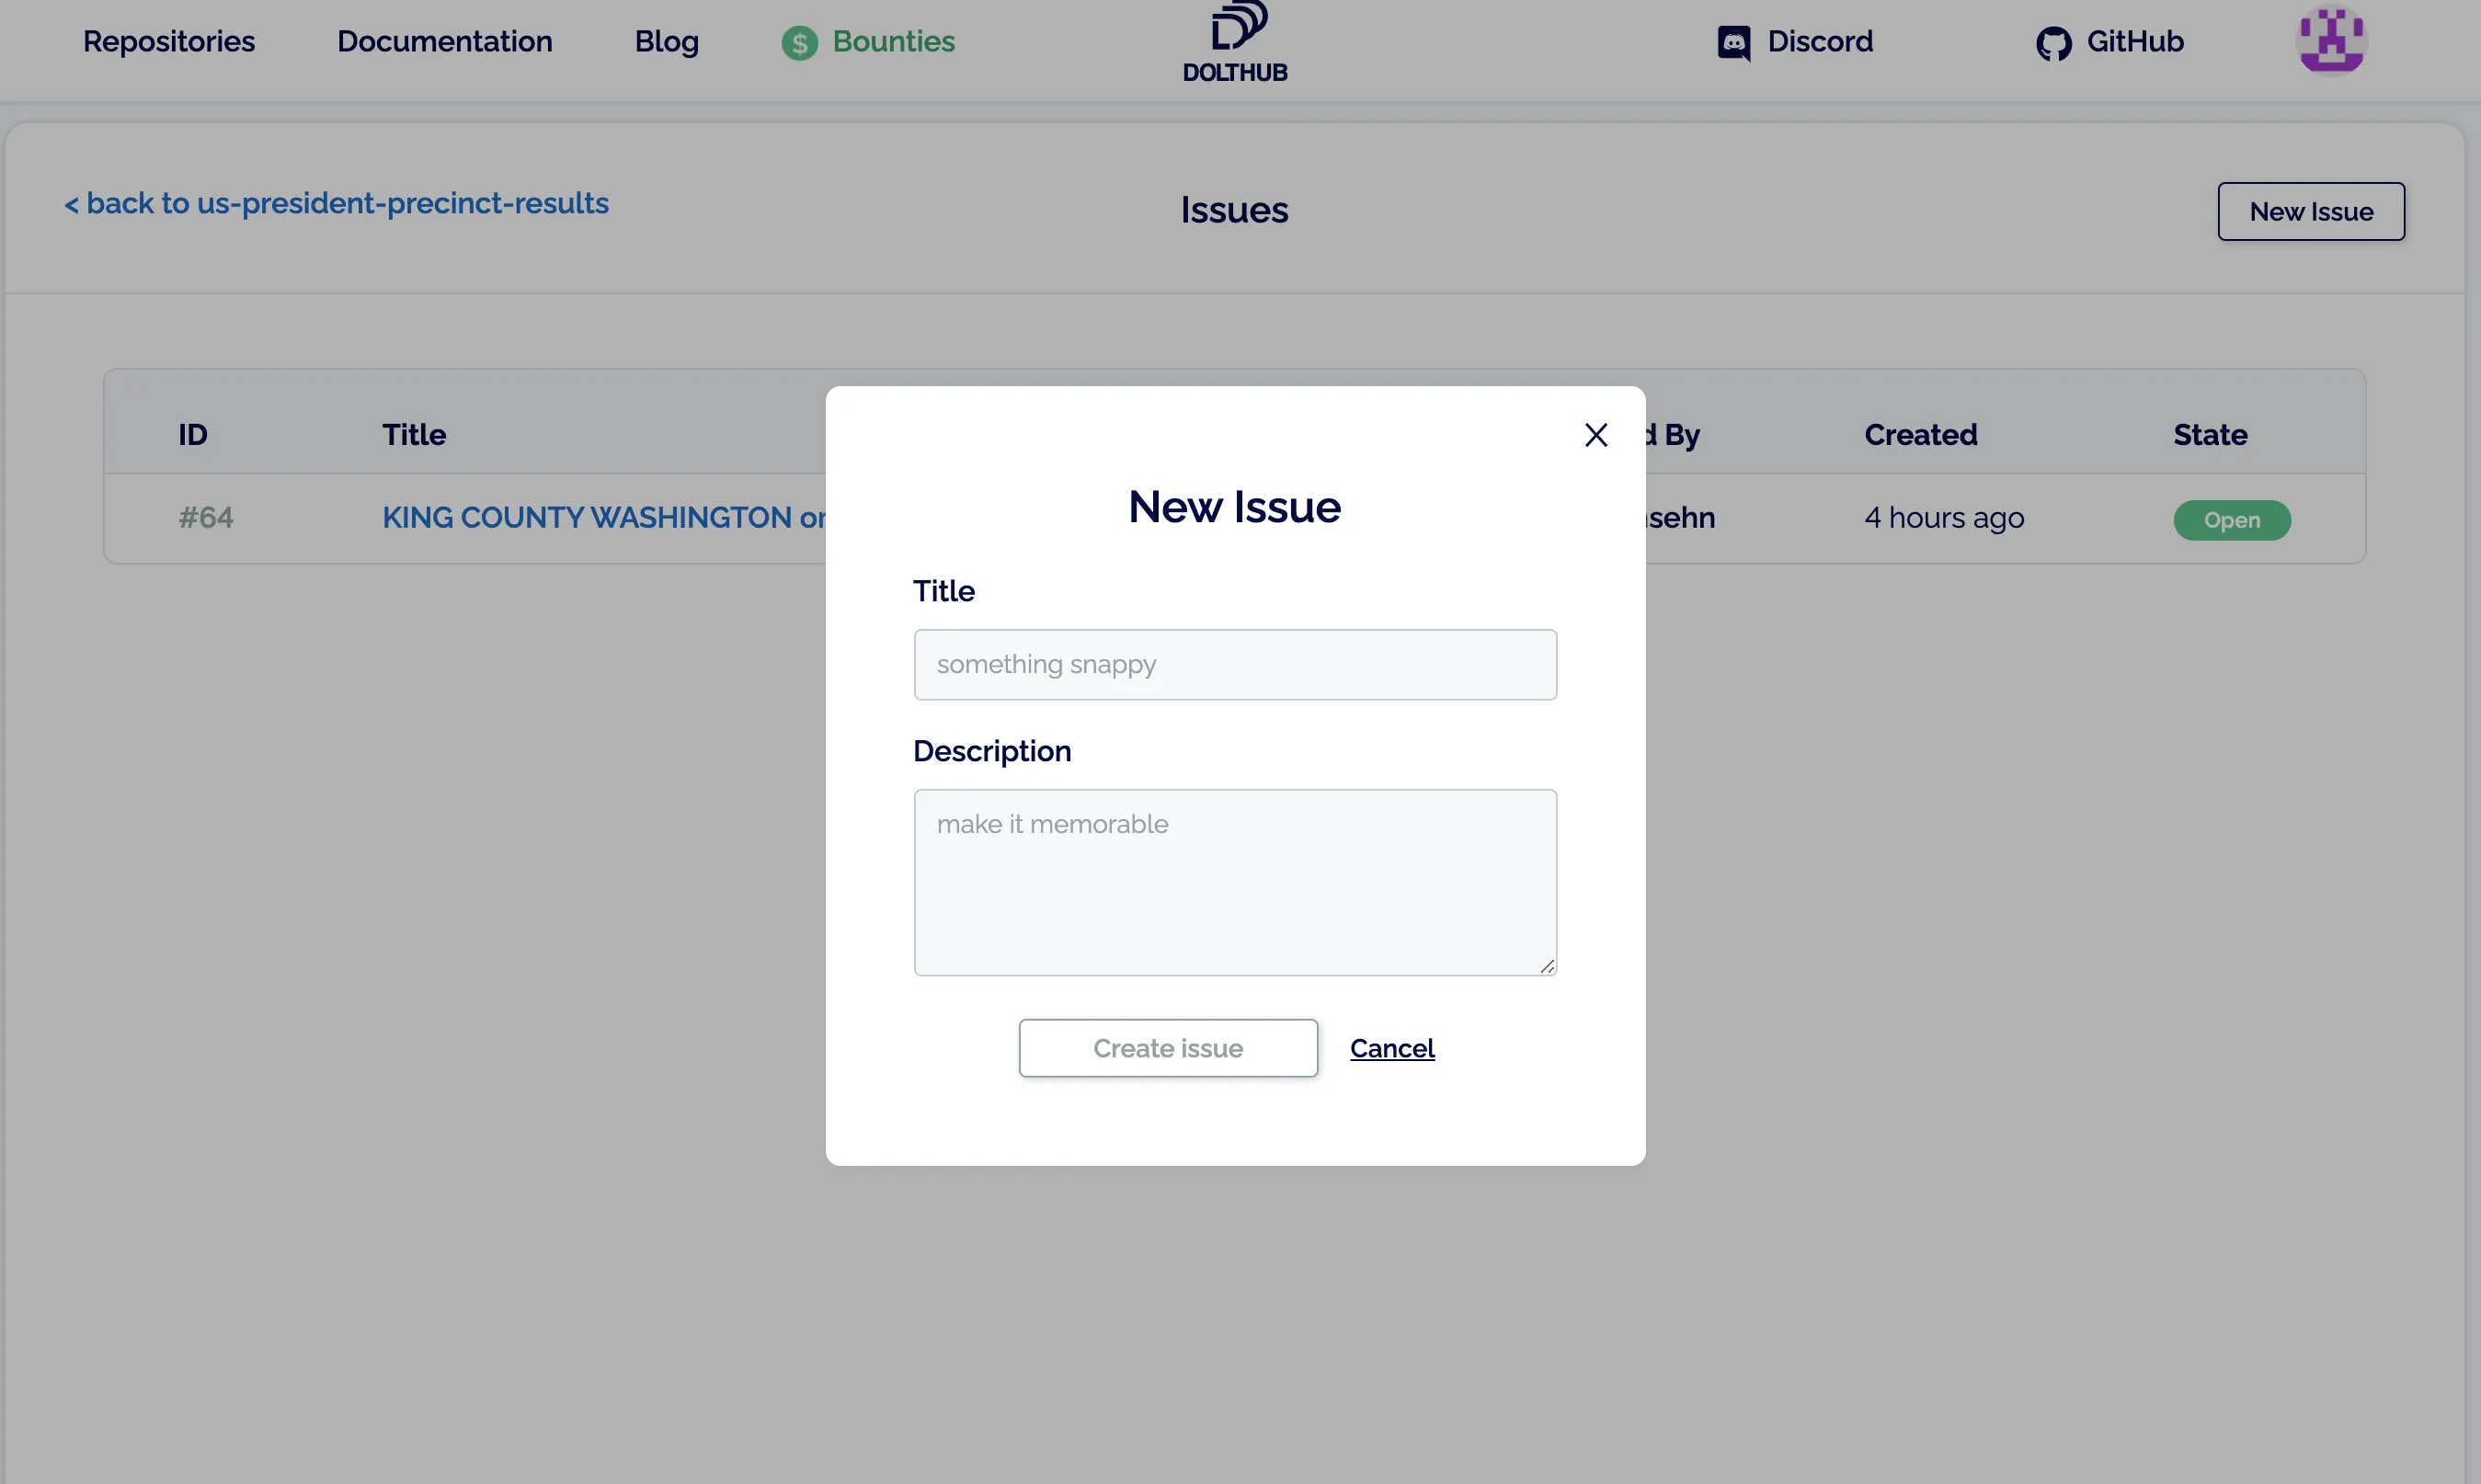
Task: Focus the Title input field
Action: (x=1235, y=664)
